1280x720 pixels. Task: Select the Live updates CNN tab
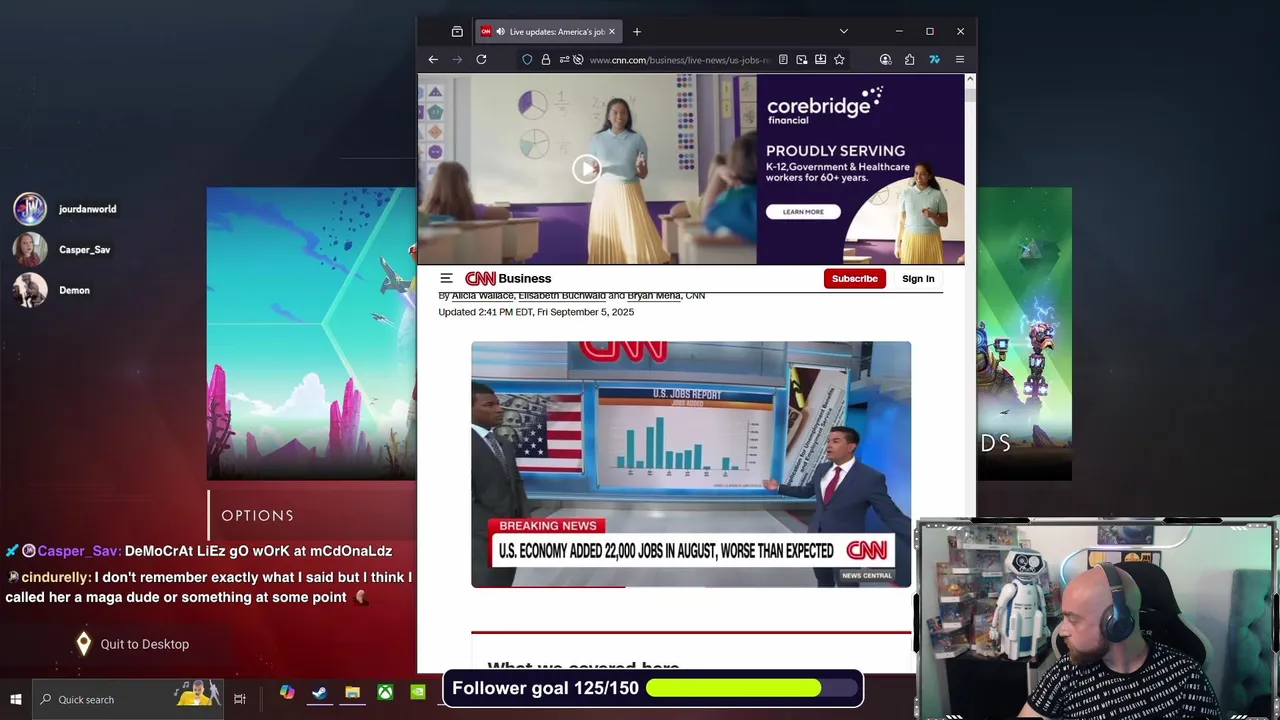[548, 32]
